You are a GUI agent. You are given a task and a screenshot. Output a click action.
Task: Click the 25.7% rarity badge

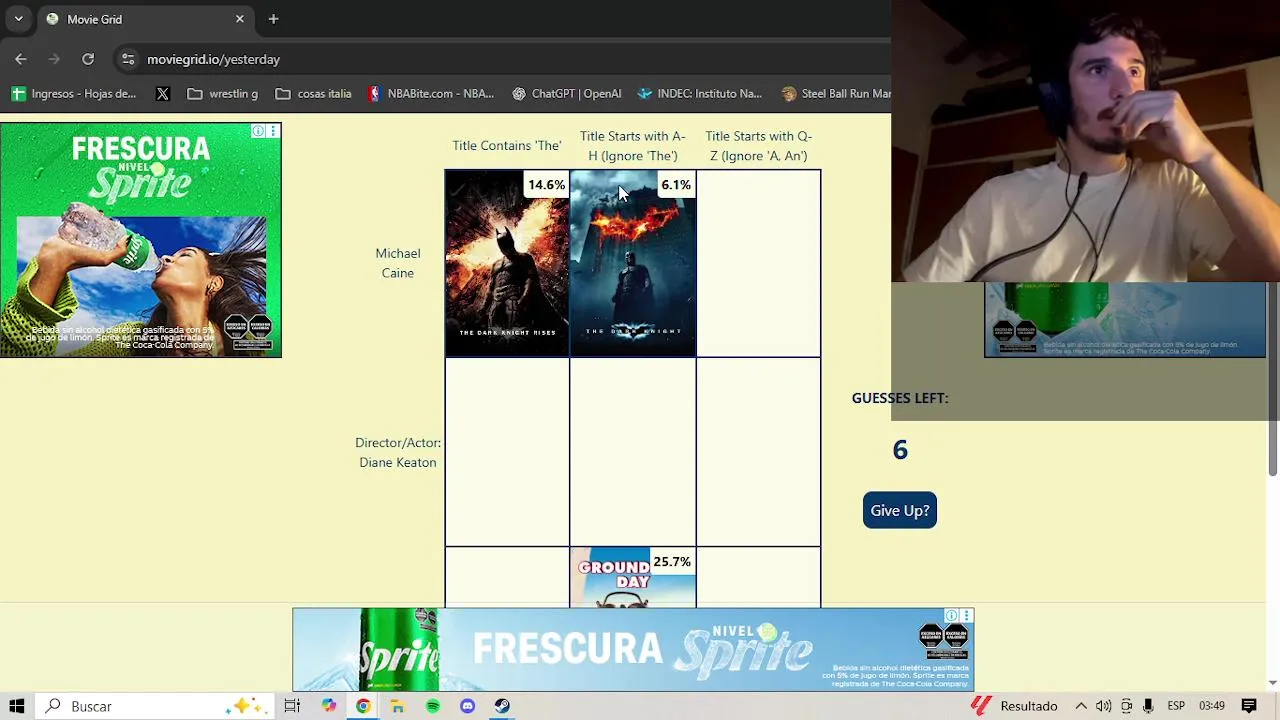point(672,562)
